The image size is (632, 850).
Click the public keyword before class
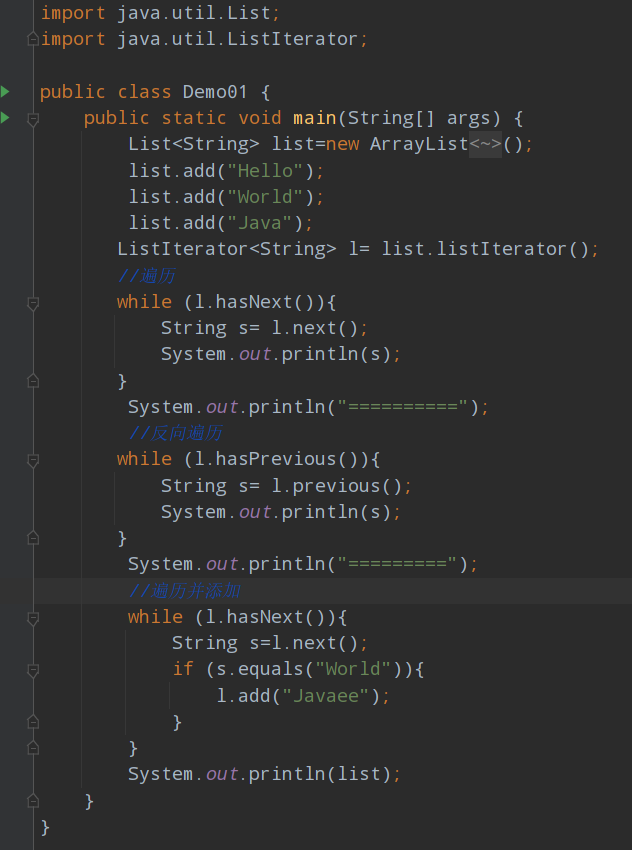73,92
